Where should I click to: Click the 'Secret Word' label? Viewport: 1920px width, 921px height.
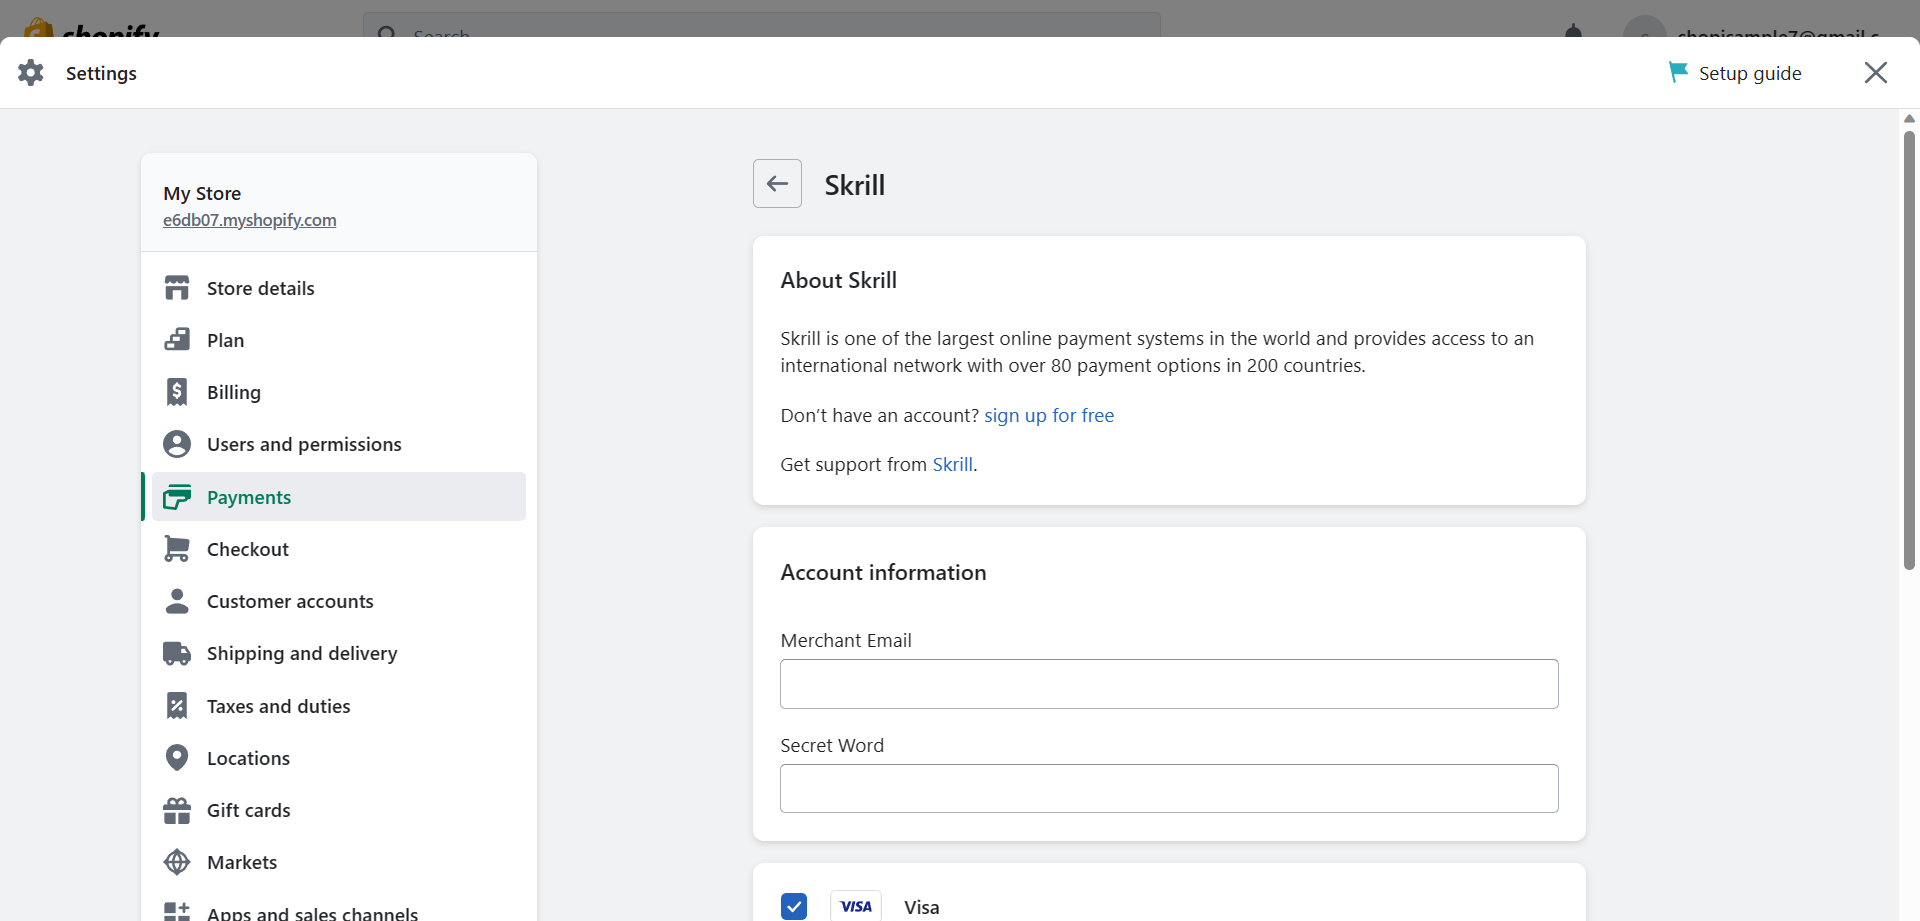[832, 745]
